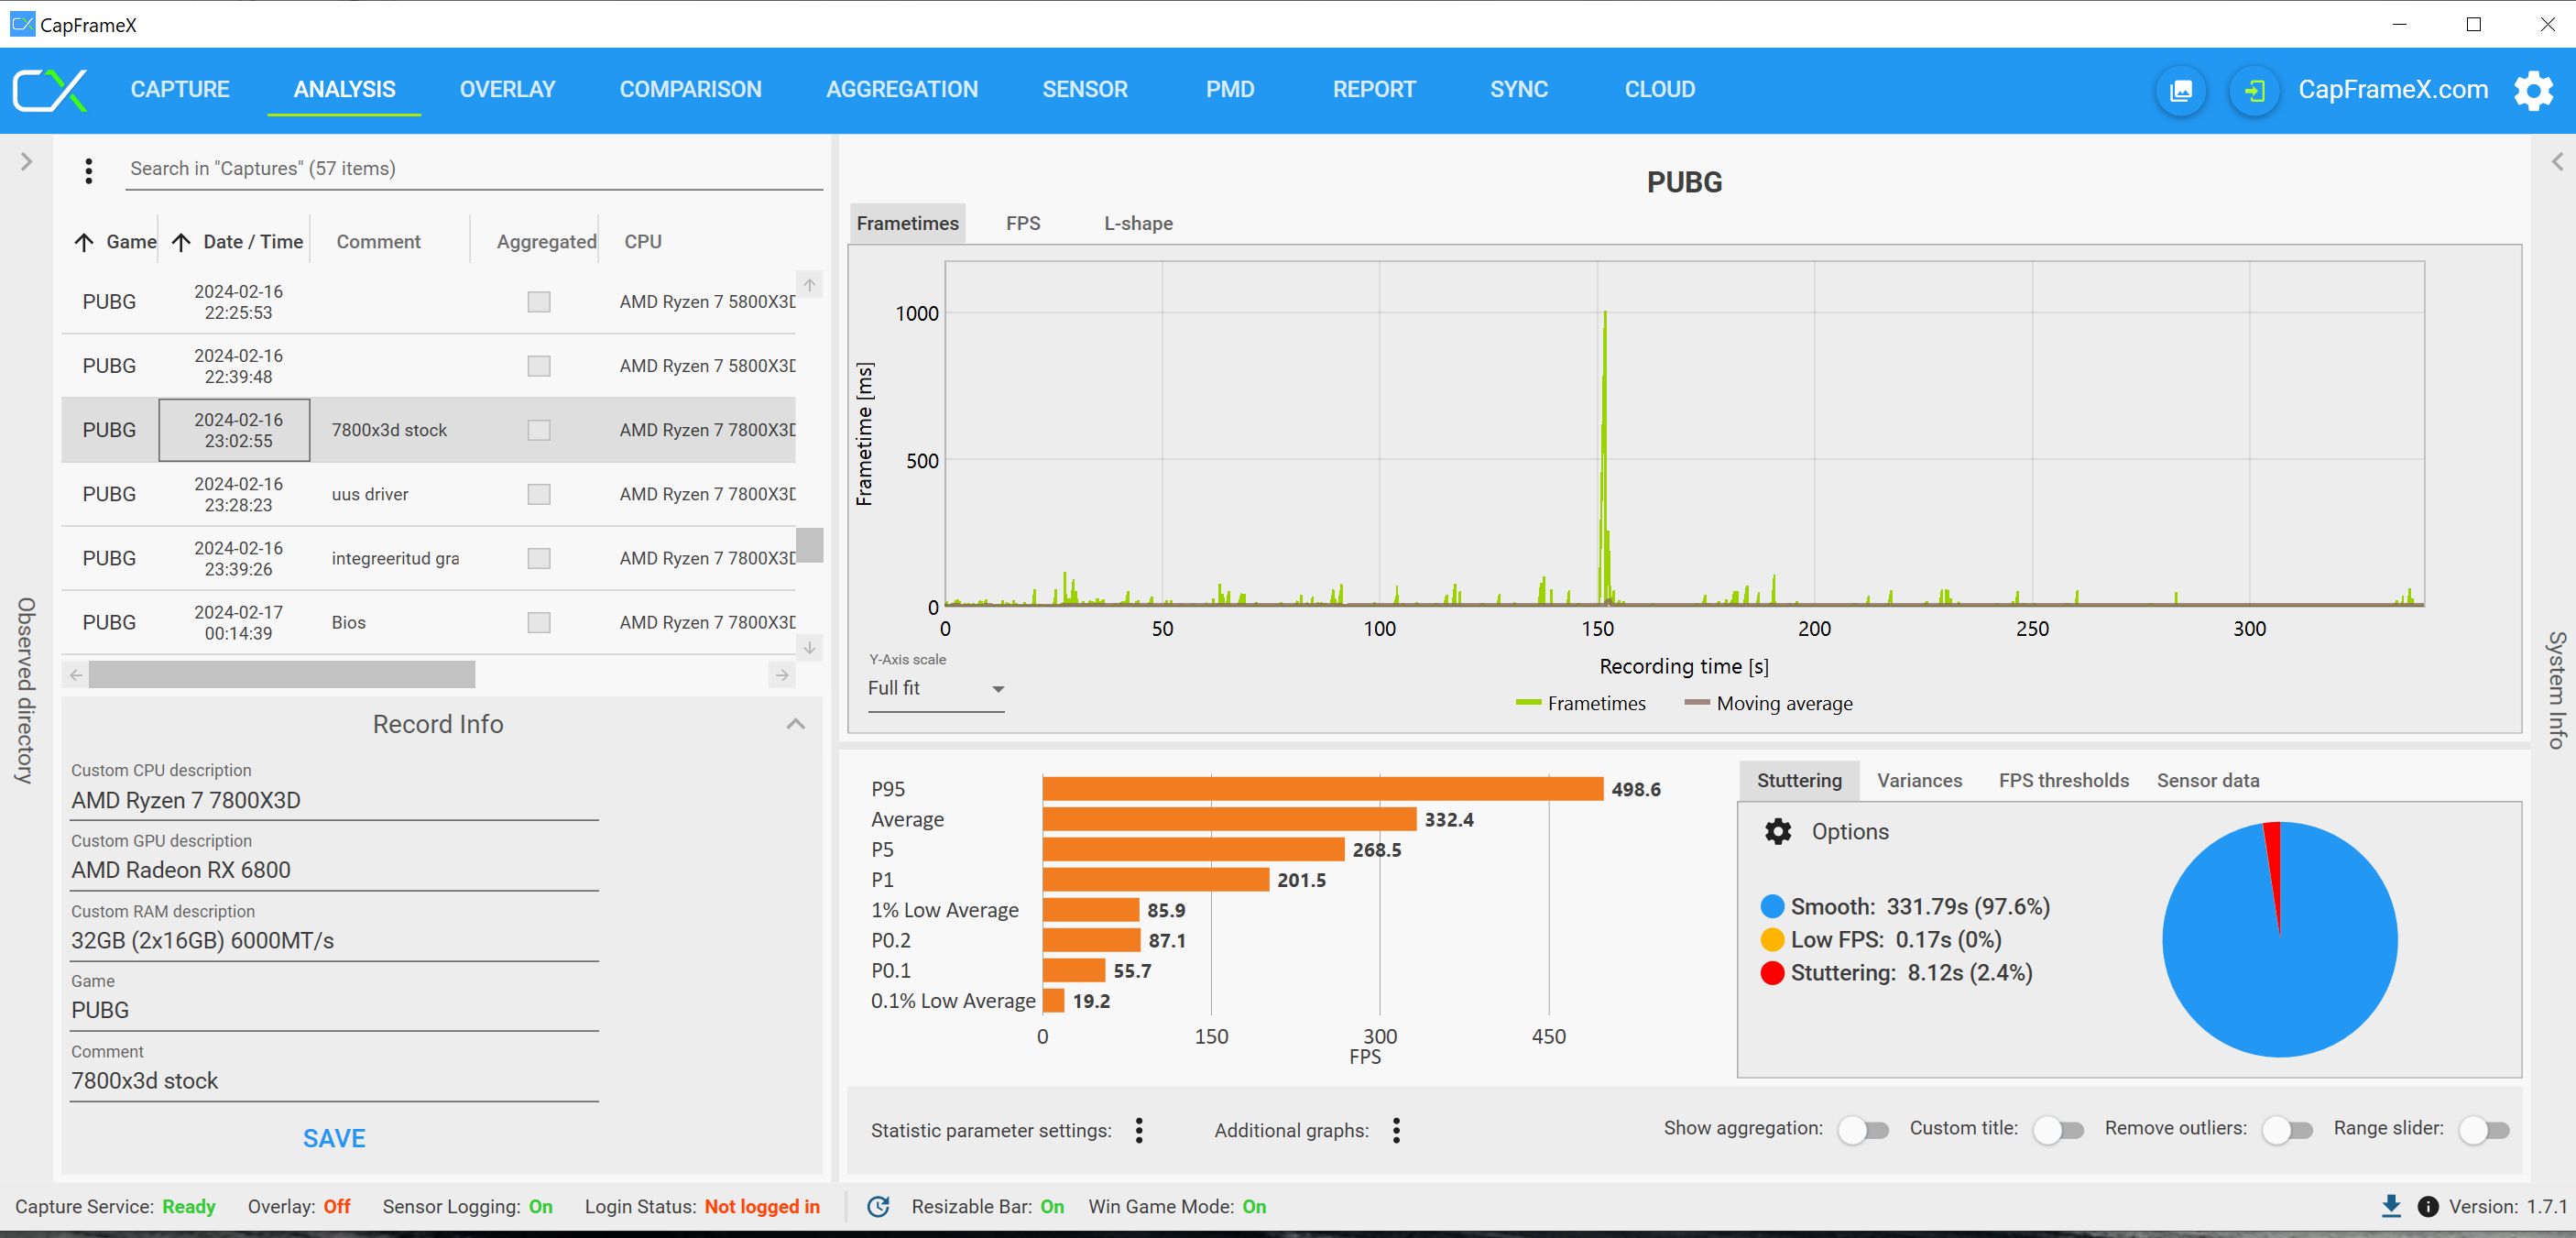
Task: Click the horizontal scroll right arrow
Action: (782, 675)
